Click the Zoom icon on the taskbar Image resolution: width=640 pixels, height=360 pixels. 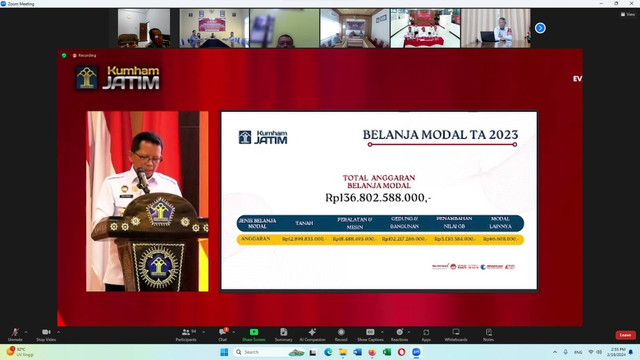pos(416,352)
